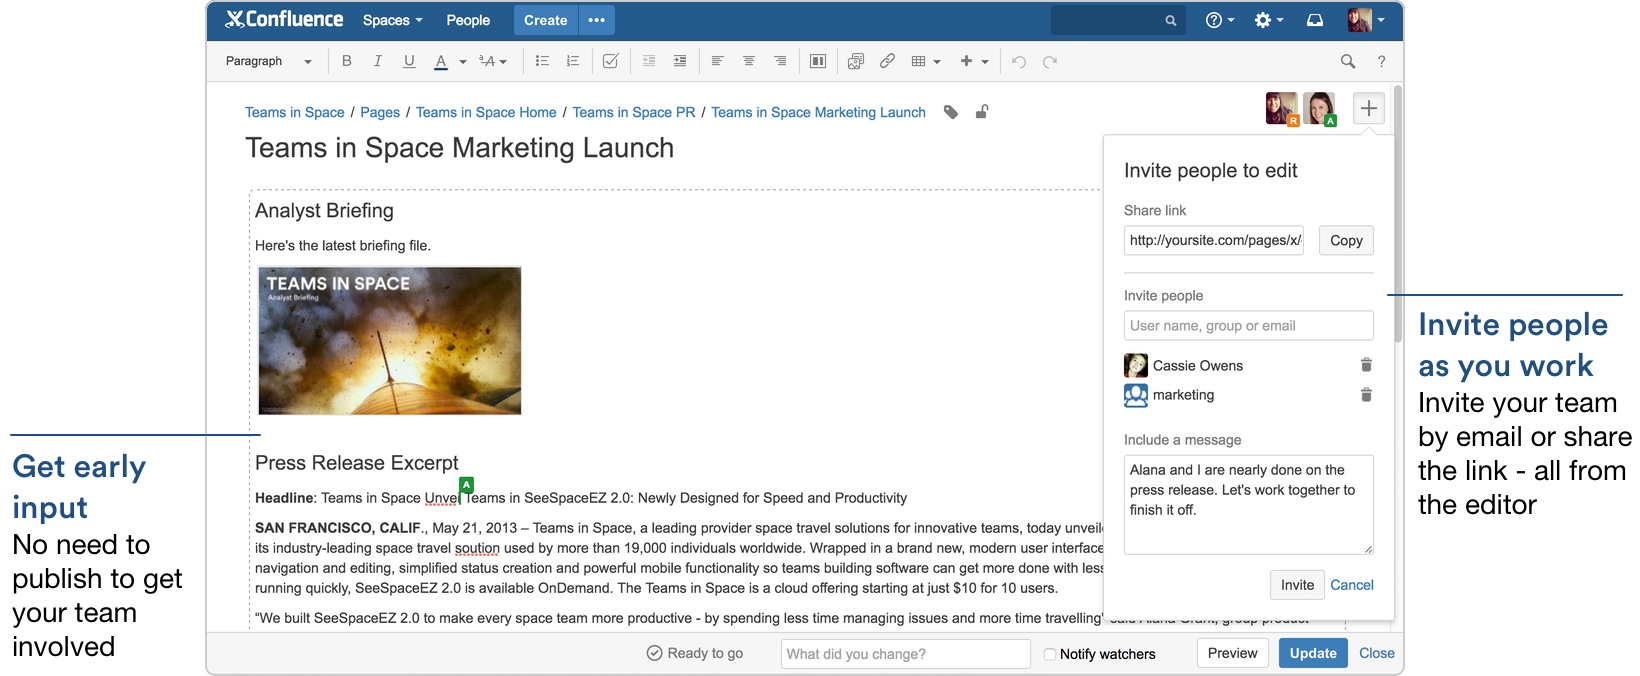Viewport: 1640px width, 676px height.
Task: Insert a numbered list
Action: tap(573, 61)
